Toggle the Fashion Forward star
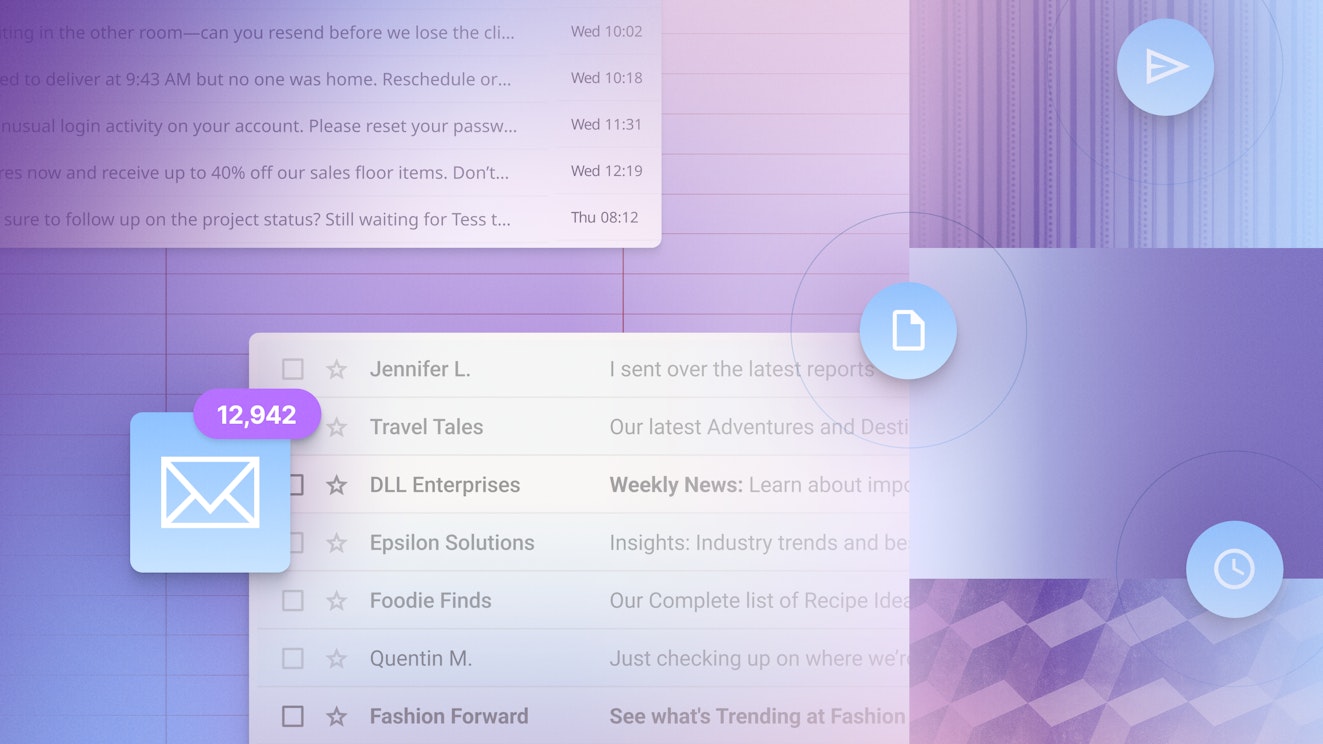 click(x=335, y=716)
